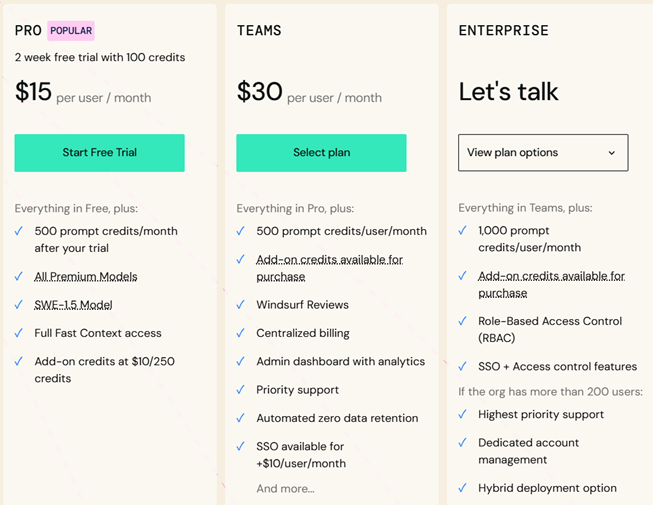Click the Select plan button for Teams
This screenshot has width=653, height=505.
[x=321, y=153]
